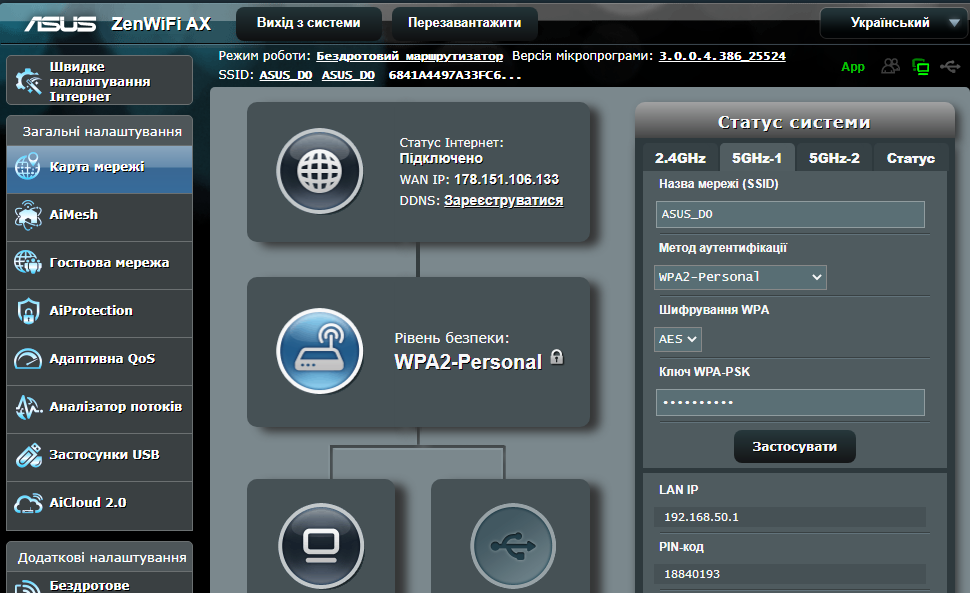Open AiCloud 2.0 menu item
This screenshot has width=970, height=593.
(x=100, y=506)
